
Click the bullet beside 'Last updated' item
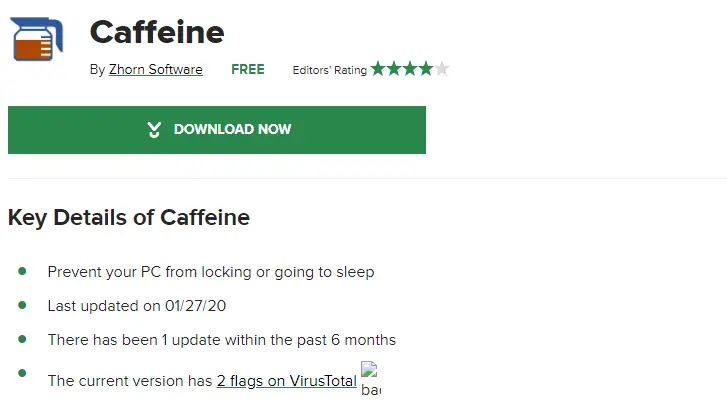pos(22,305)
